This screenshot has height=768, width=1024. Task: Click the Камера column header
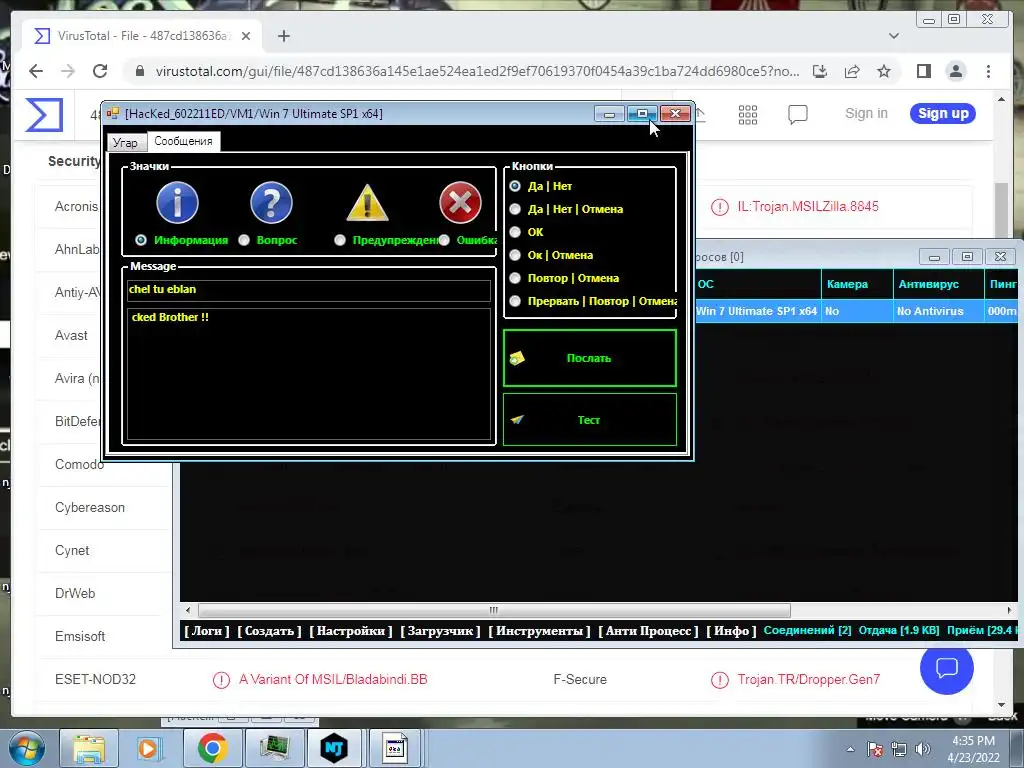[x=857, y=284]
